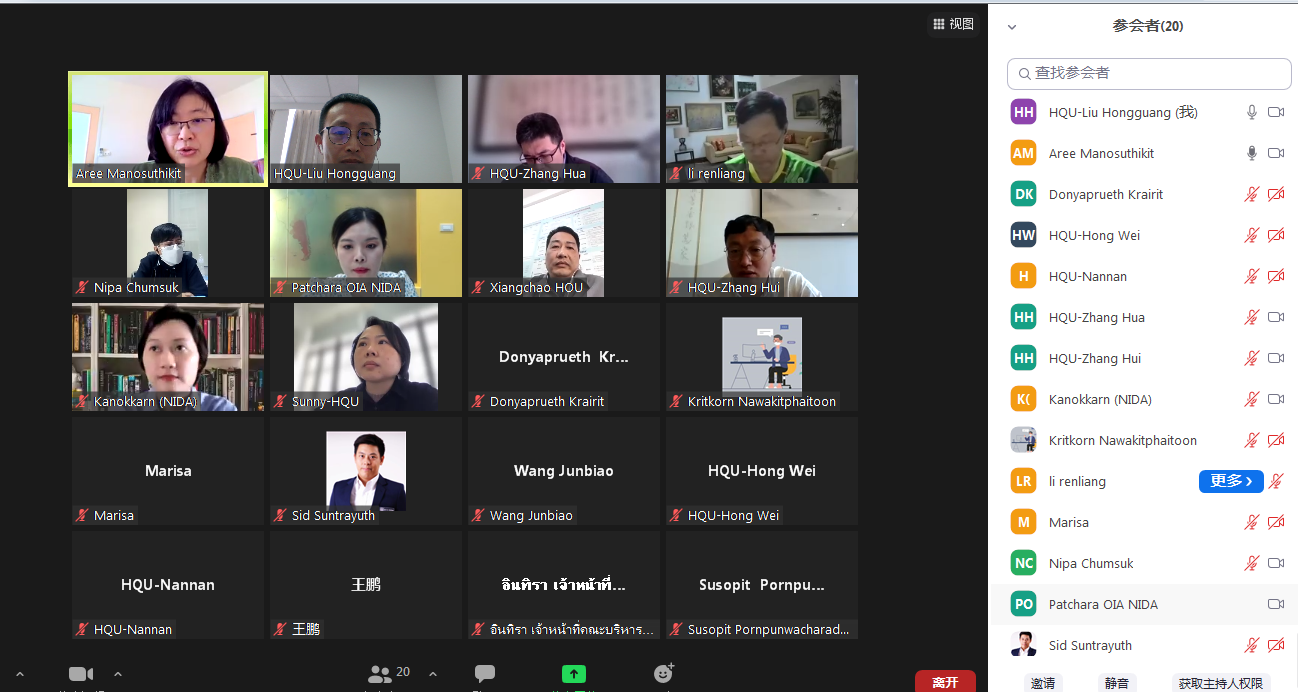Open the 视图 view menu

(x=953, y=24)
